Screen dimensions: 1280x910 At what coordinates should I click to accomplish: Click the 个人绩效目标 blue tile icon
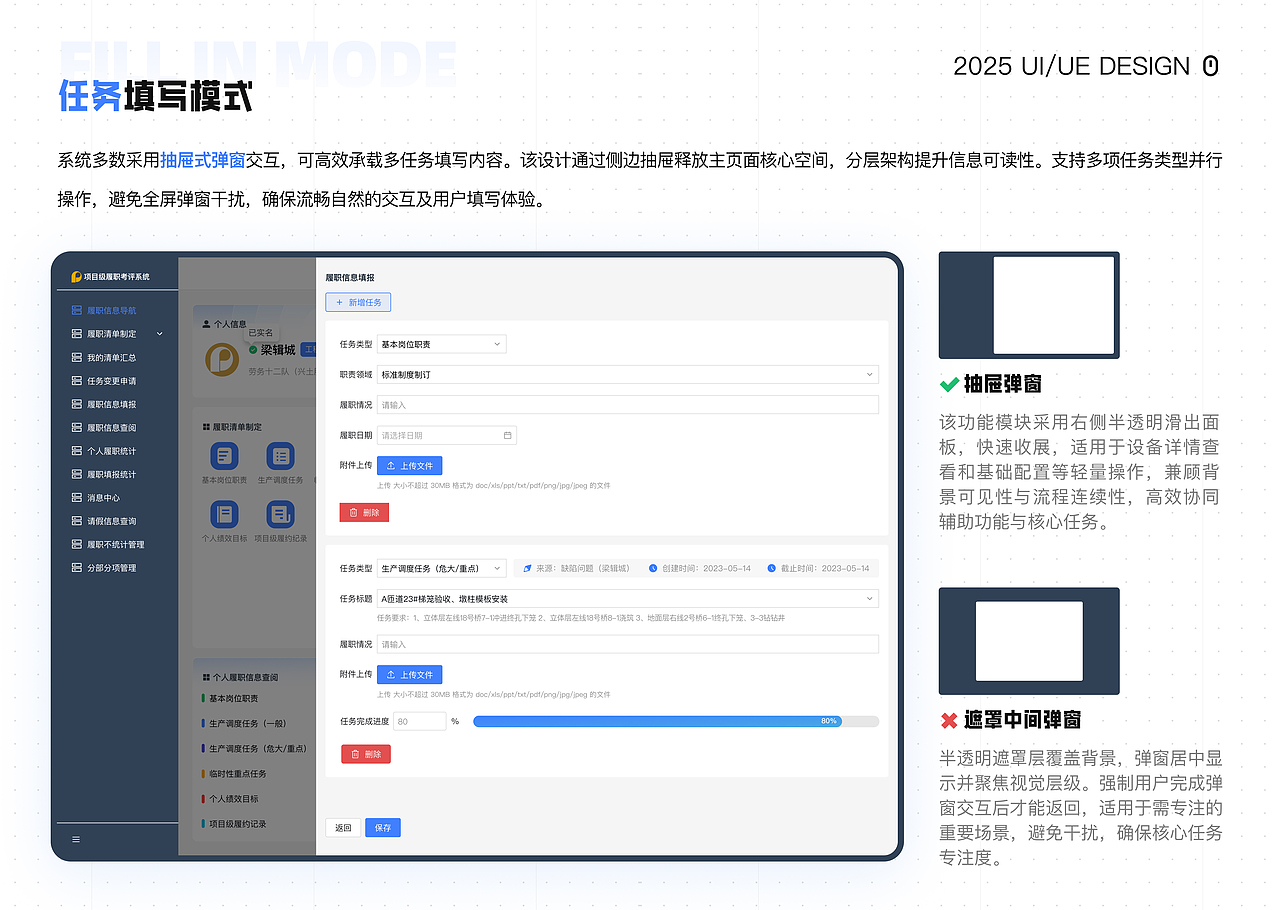(x=224, y=515)
